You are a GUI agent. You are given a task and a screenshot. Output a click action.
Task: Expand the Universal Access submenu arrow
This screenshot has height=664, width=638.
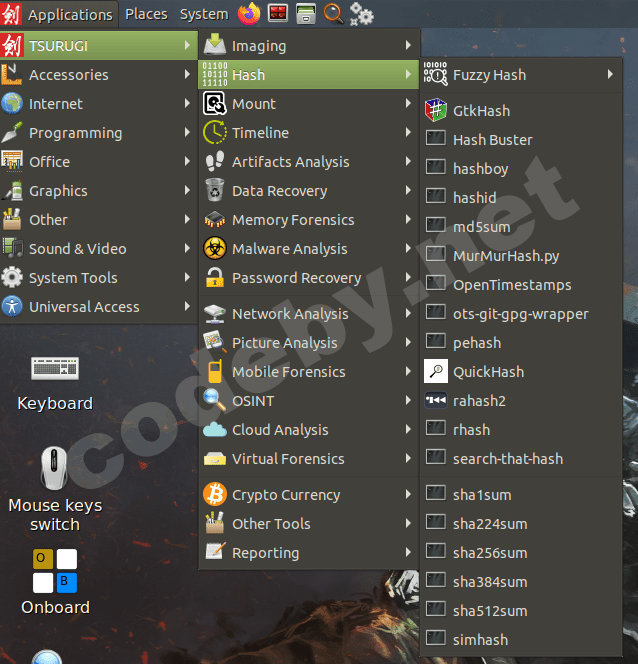point(187,306)
